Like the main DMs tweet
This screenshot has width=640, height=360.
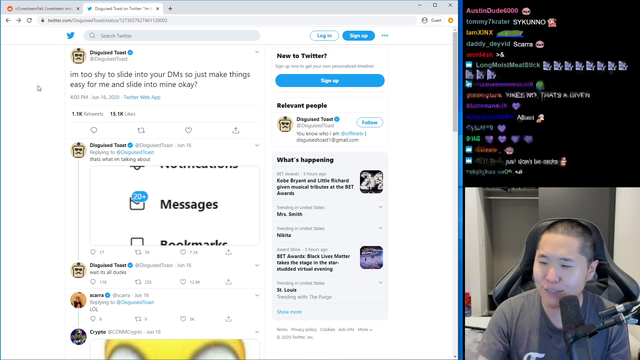tap(188, 130)
